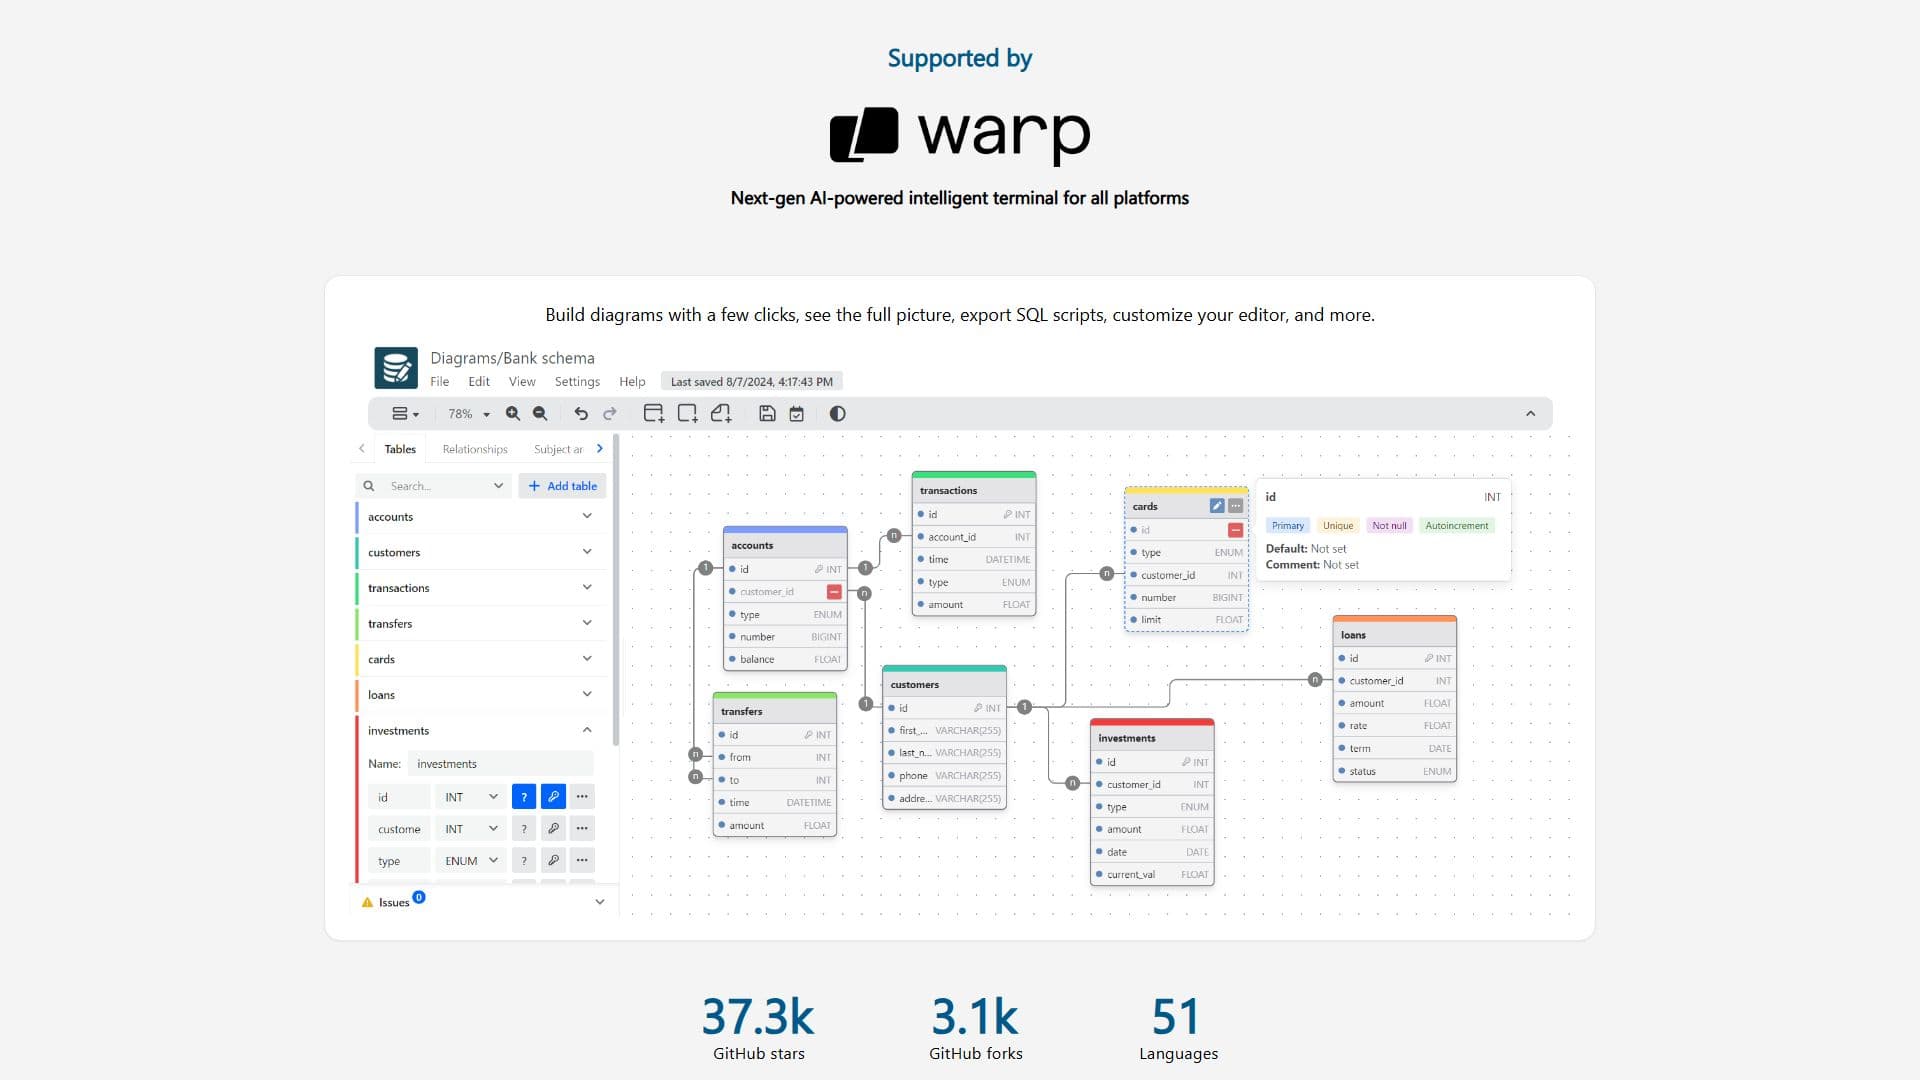Screen dimensions: 1920x1080
Task: Click the drawDB database logo icon
Action: [x=395, y=368]
